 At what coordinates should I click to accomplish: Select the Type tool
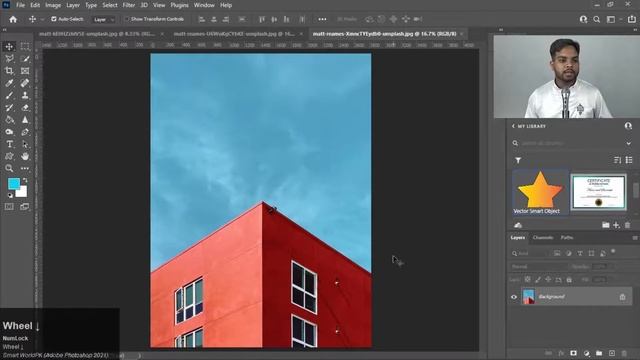[x=9, y=144]
